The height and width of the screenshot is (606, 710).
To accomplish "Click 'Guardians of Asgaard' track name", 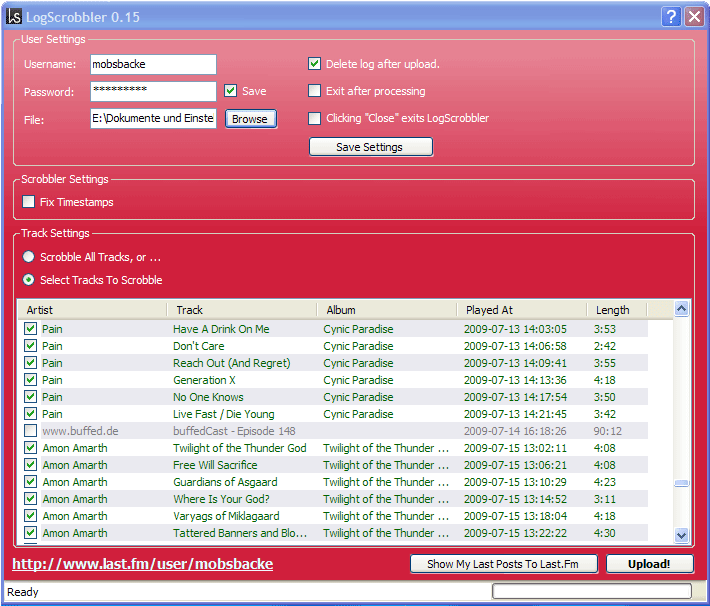I will 225,482.
